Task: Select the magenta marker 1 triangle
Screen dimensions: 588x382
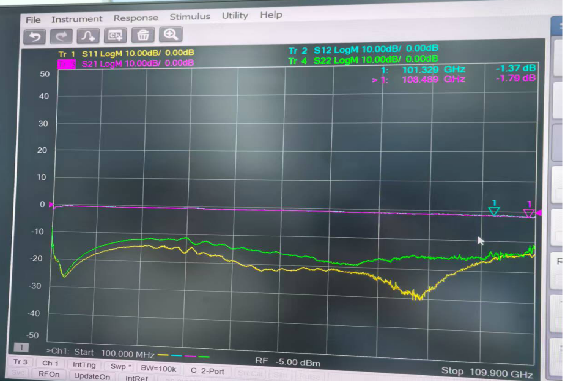Action: pos(529,214)
